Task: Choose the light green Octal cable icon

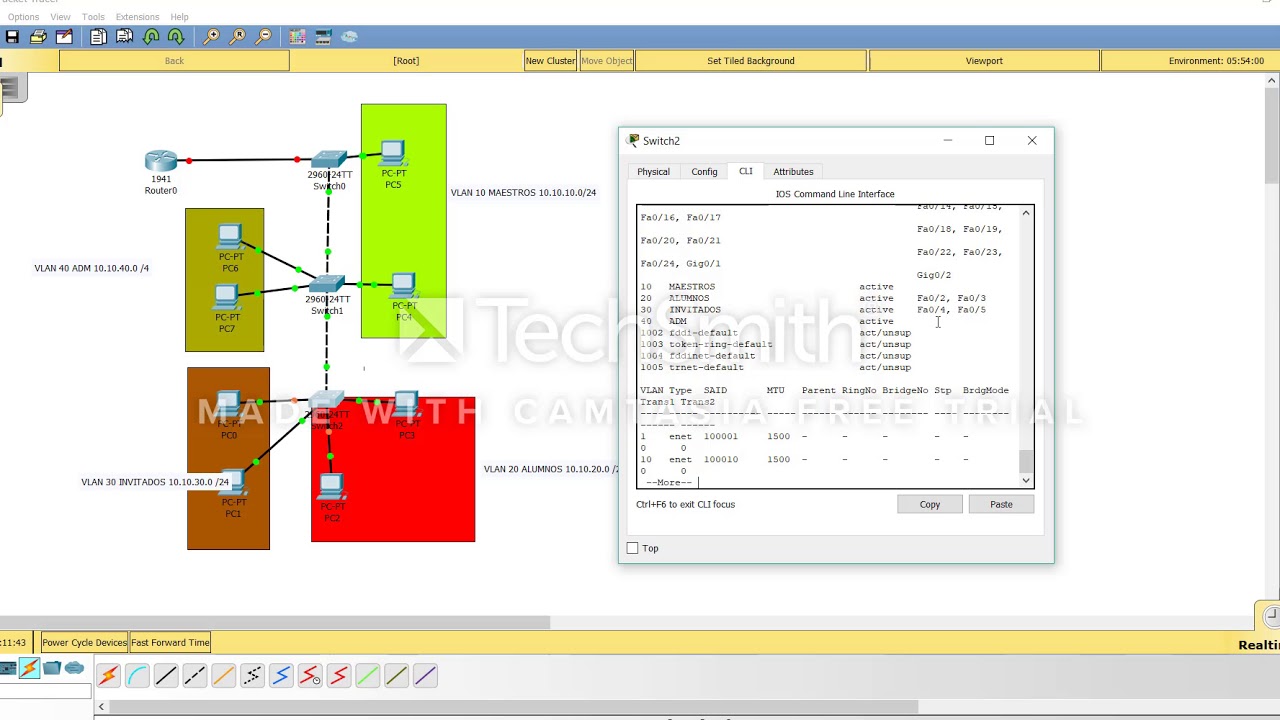Action: point(368,676)
